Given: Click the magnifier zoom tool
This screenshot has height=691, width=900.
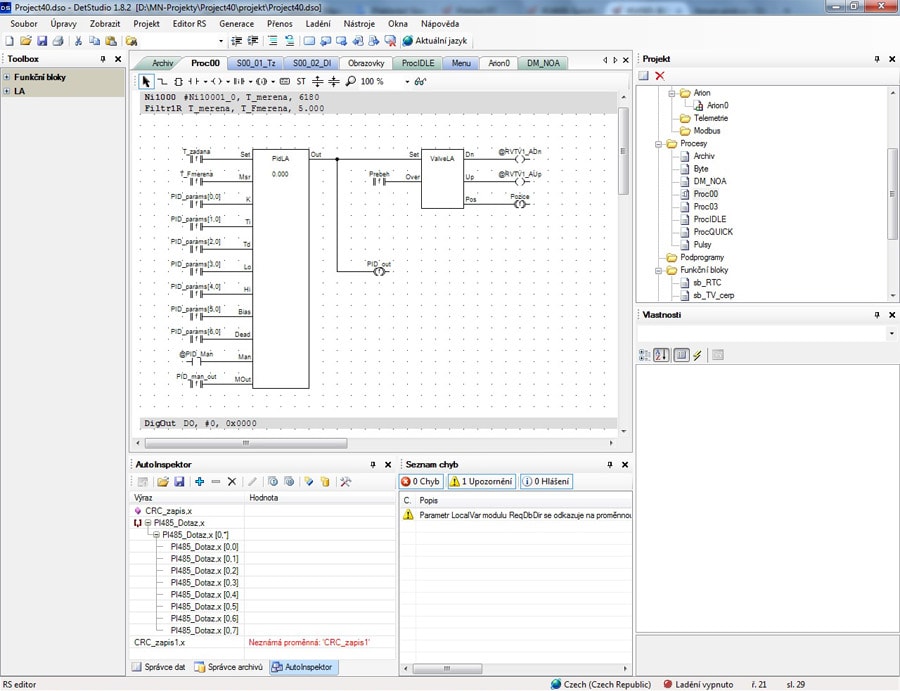Looking at the screenshot, I should pos(351,81).
